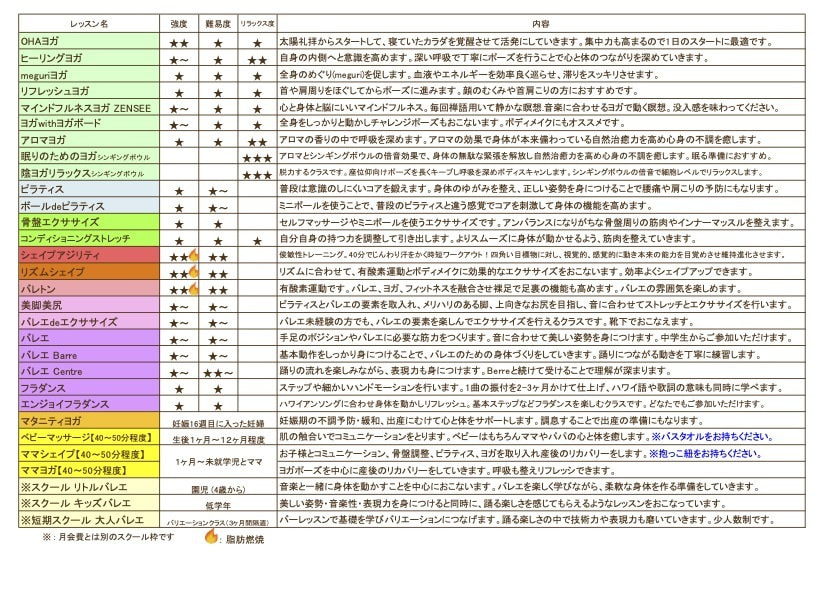Select the リズムシェイプ lesson name
This screenshot has width=840, height=595.
click(x=52, y=272)
